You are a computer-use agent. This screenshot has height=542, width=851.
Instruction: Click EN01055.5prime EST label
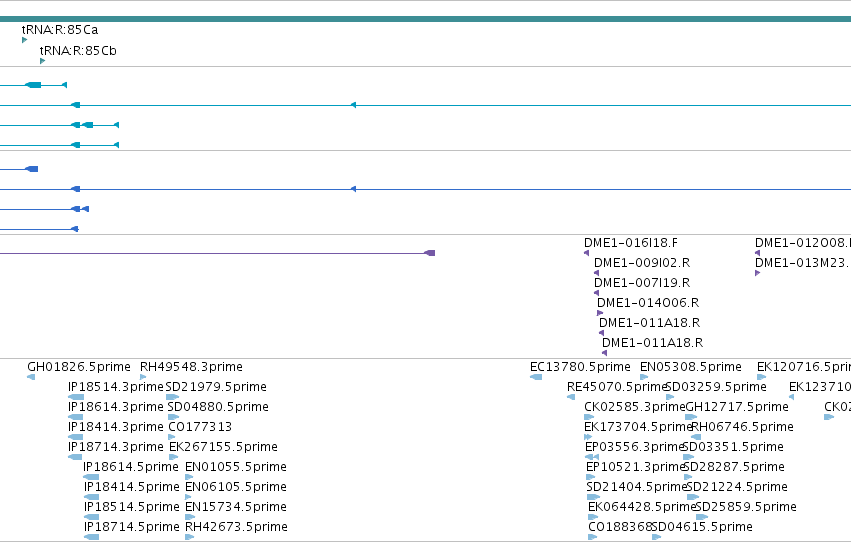tap(236, 467)
